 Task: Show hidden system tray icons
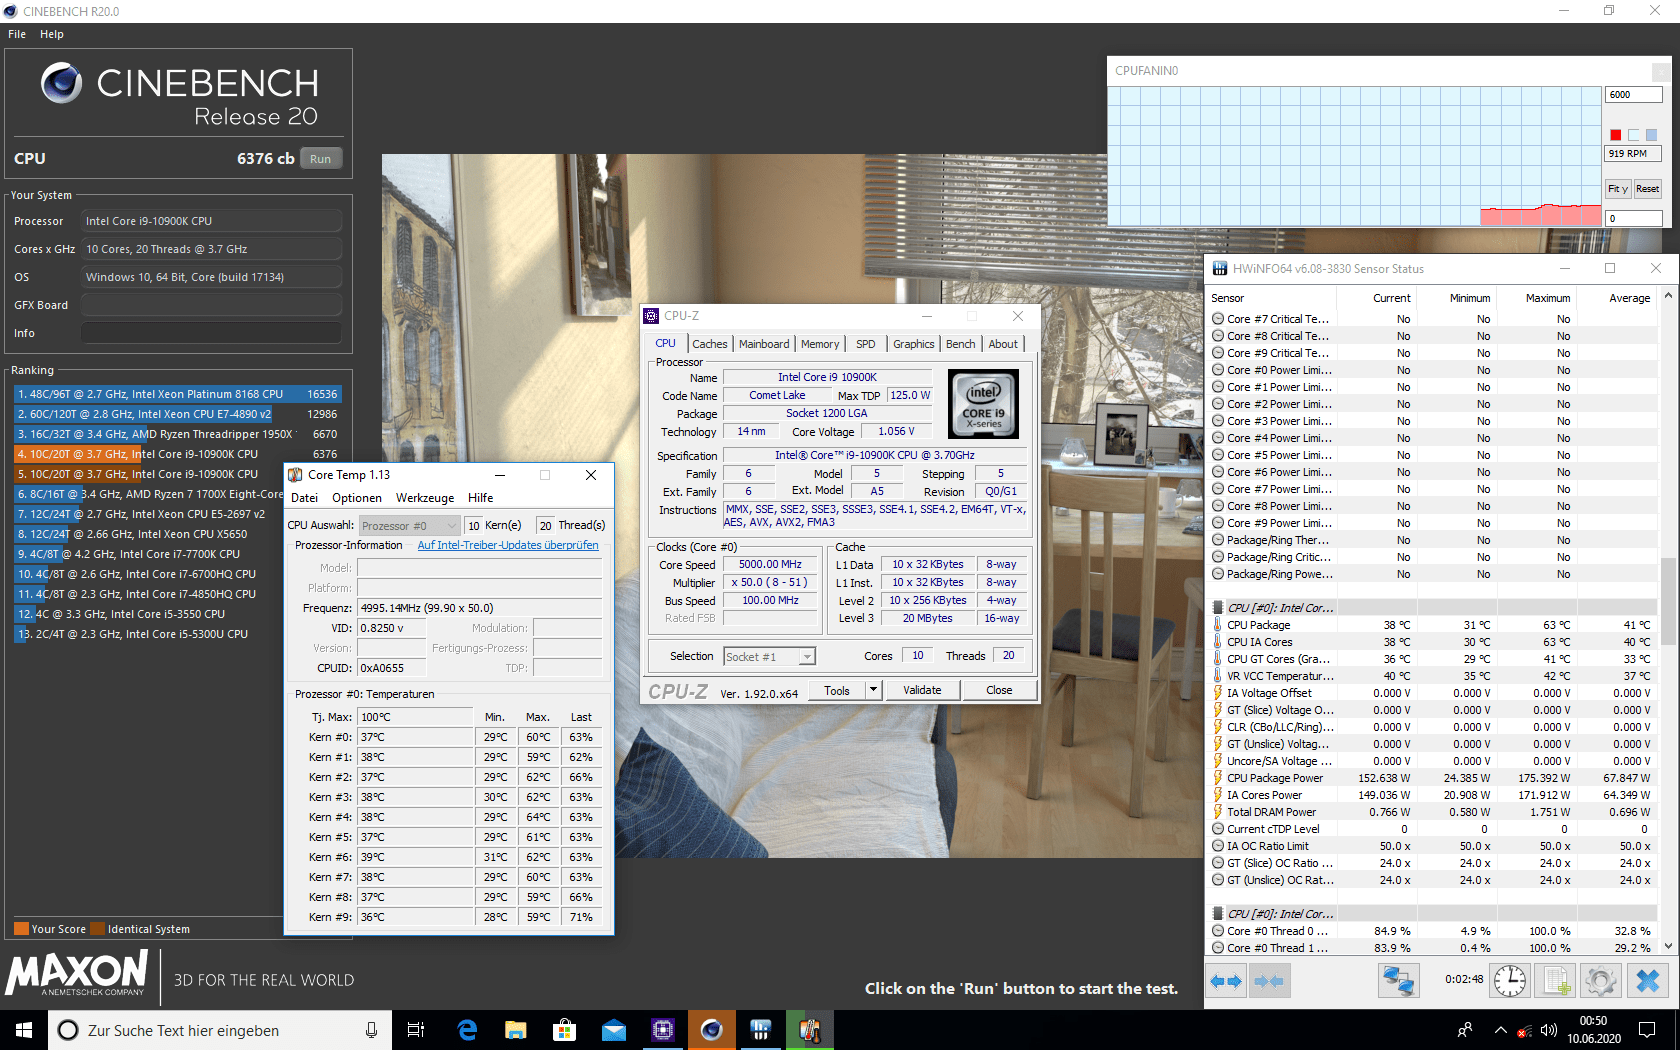(1500, 1030)
